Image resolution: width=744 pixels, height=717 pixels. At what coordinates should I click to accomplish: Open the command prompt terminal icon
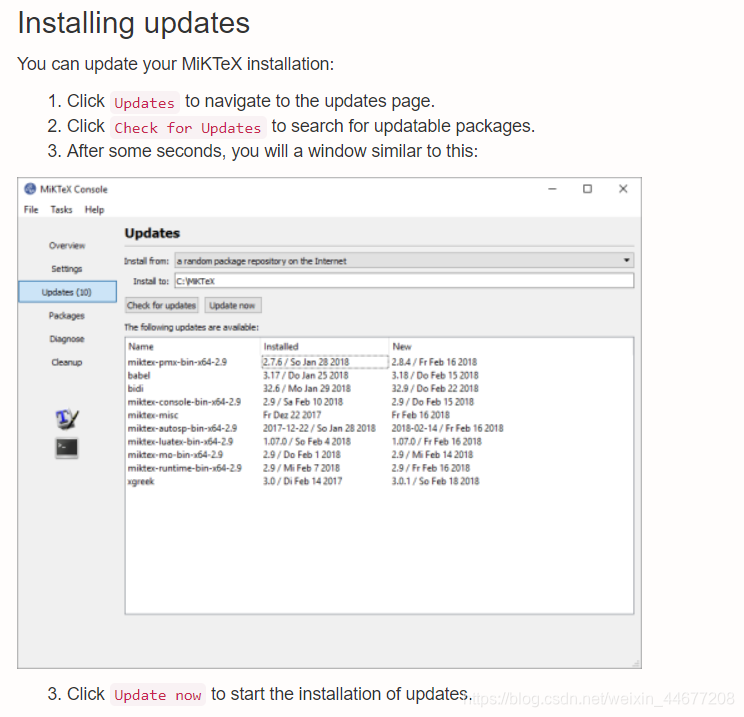coord(67,448)
